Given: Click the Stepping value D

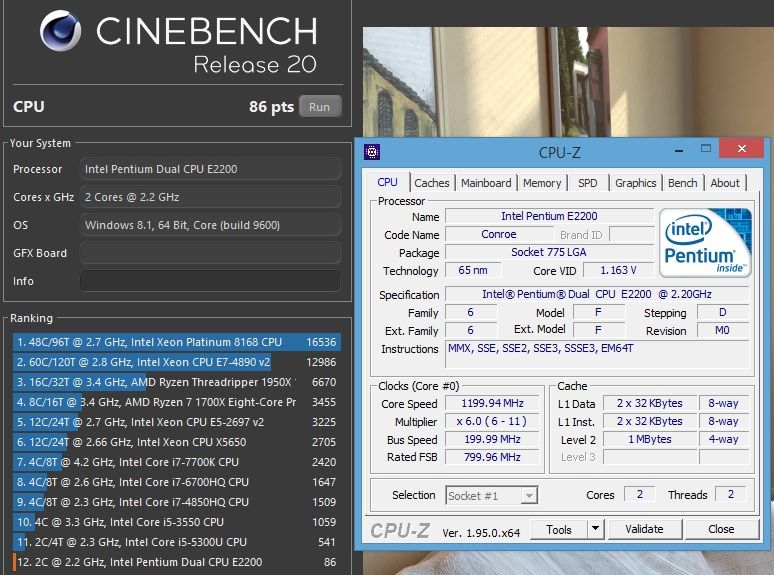Looking at the screenshot, I should pos(722,312).
